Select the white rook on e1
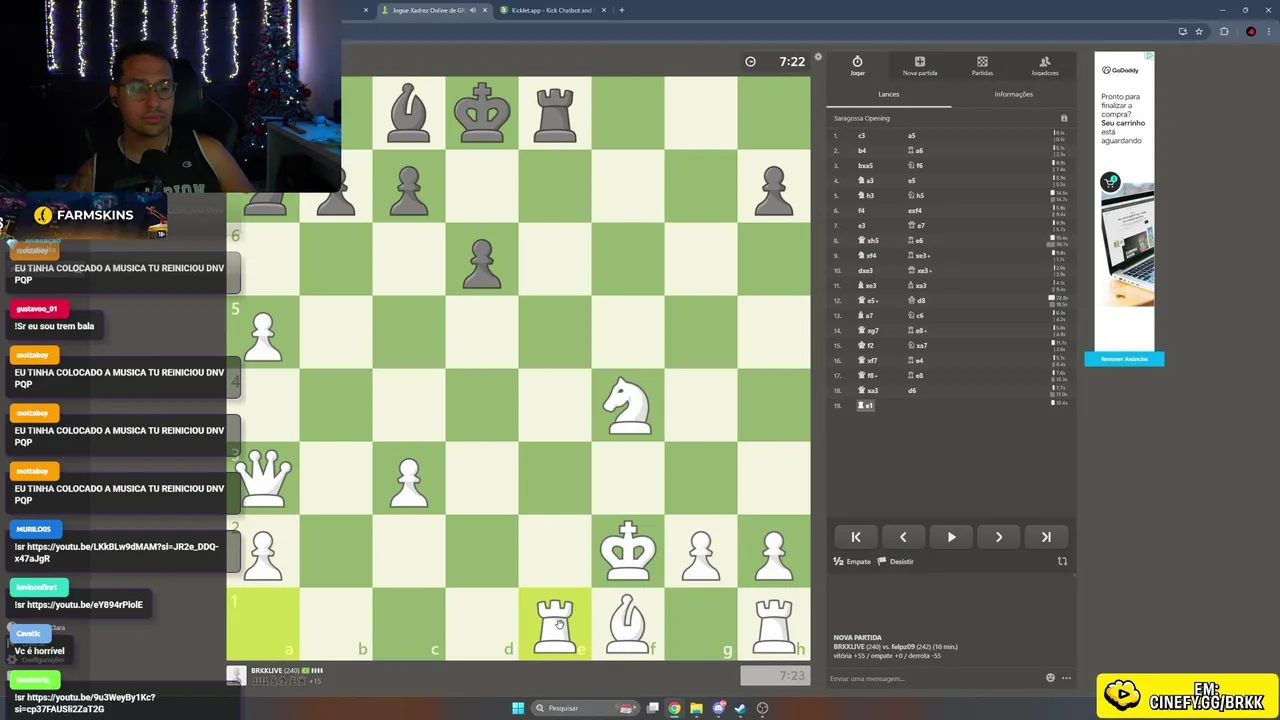Screen dimensions: 1280x720 click(x=555, y=624)
